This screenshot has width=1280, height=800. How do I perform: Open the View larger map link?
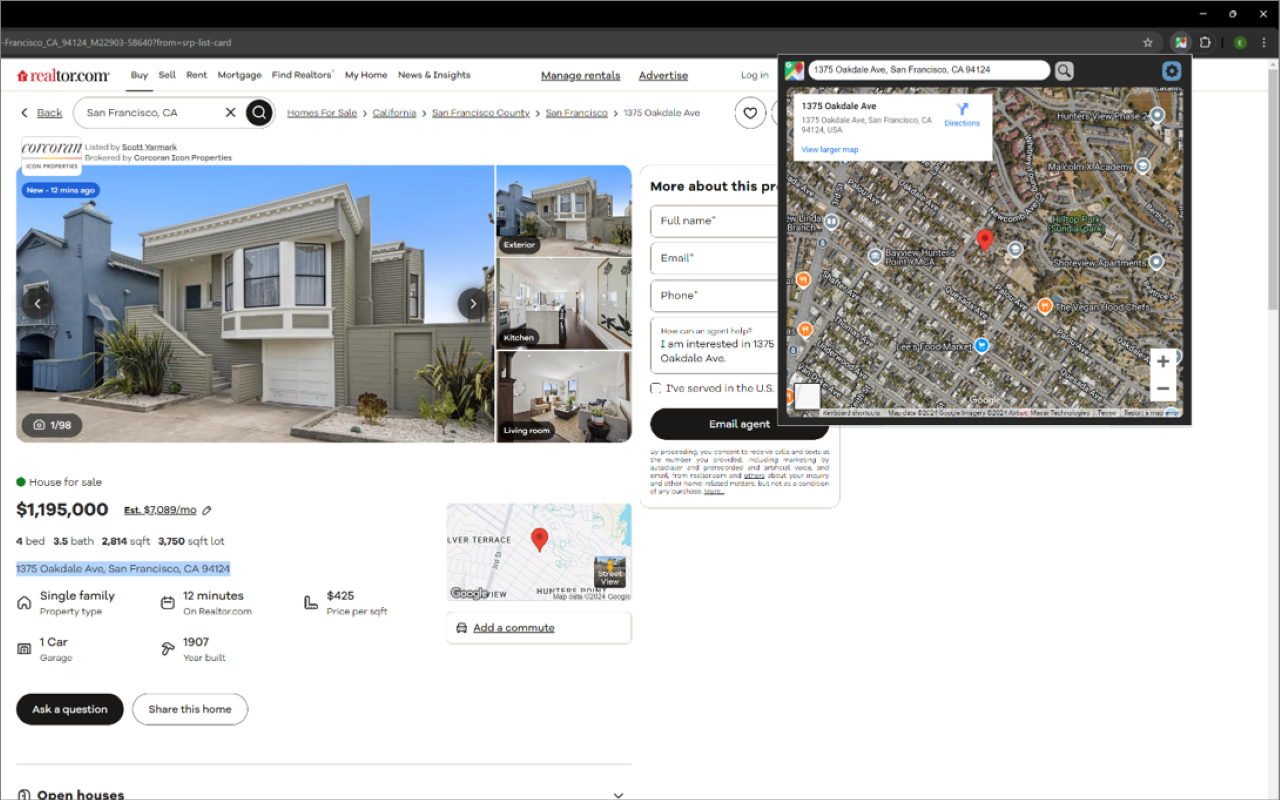click(829, 149)
